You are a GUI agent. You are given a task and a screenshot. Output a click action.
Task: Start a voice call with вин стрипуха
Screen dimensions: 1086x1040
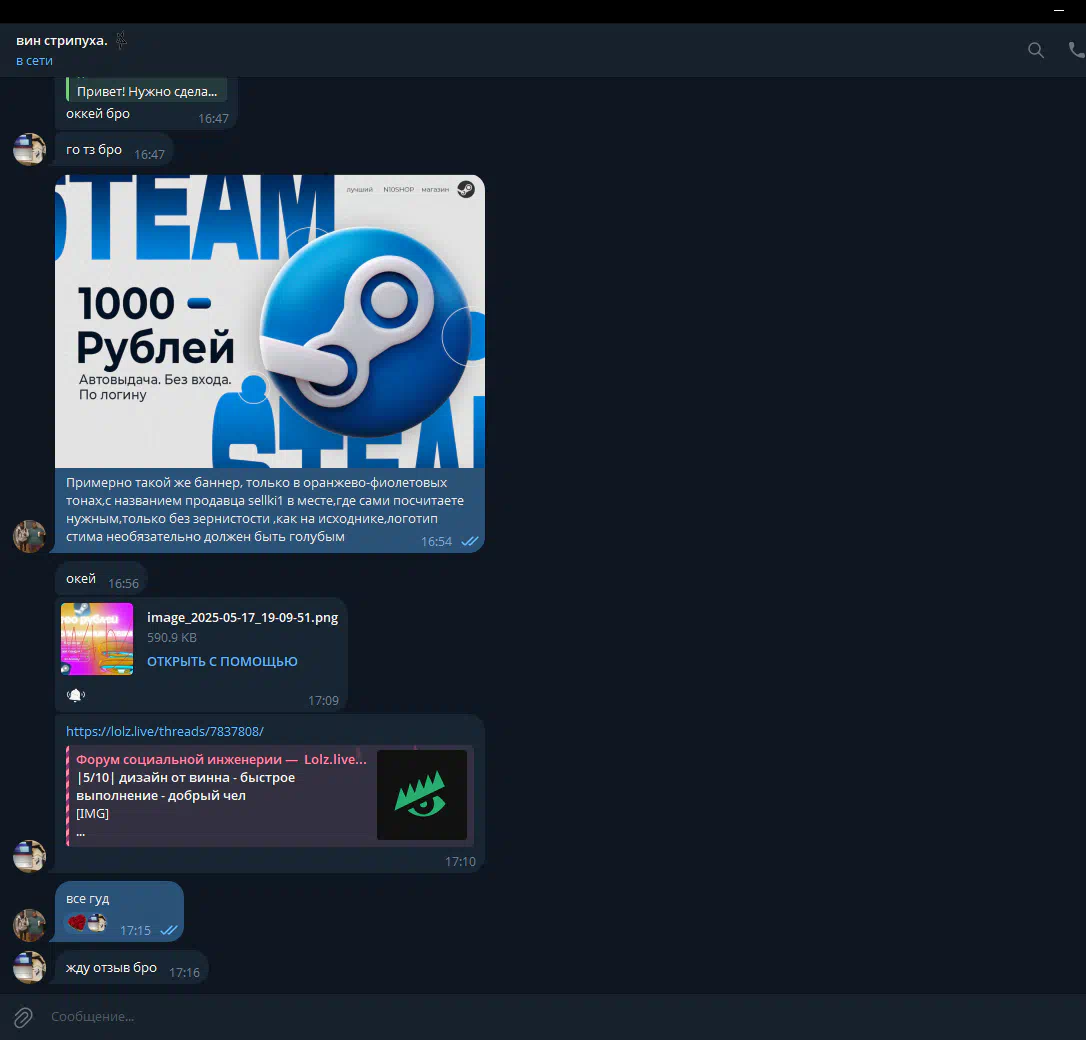tap(1076, 50)
